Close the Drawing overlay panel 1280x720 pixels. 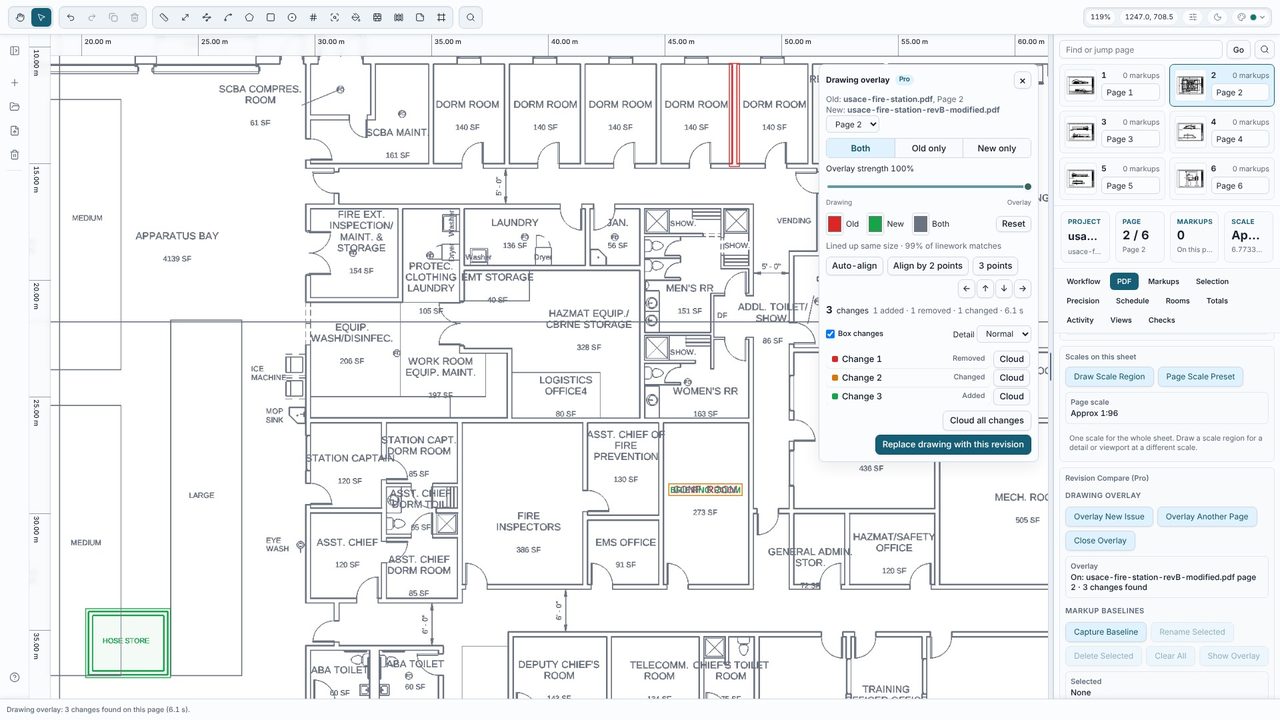(x=1022, y=80)
